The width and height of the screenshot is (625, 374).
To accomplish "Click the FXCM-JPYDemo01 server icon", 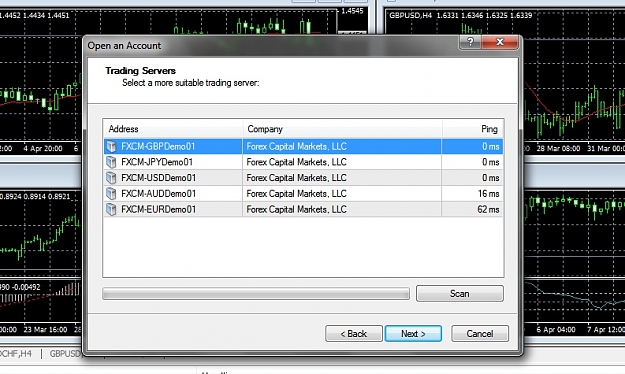I will click(111, 162).
